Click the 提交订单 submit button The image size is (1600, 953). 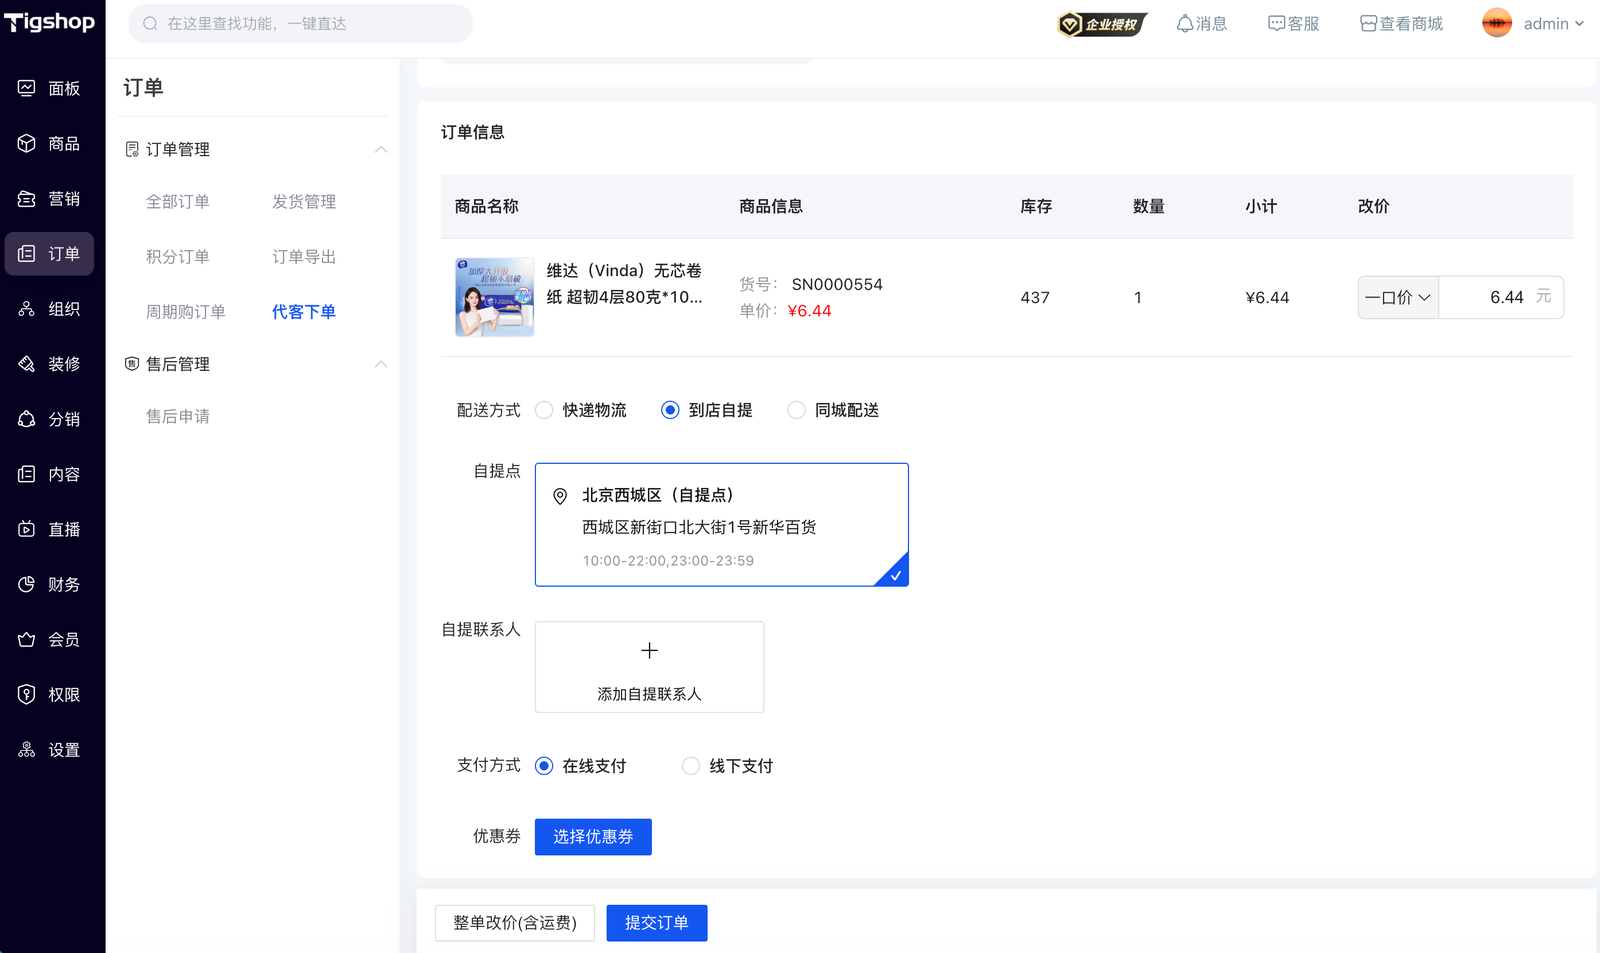click(x=656, y=923)
